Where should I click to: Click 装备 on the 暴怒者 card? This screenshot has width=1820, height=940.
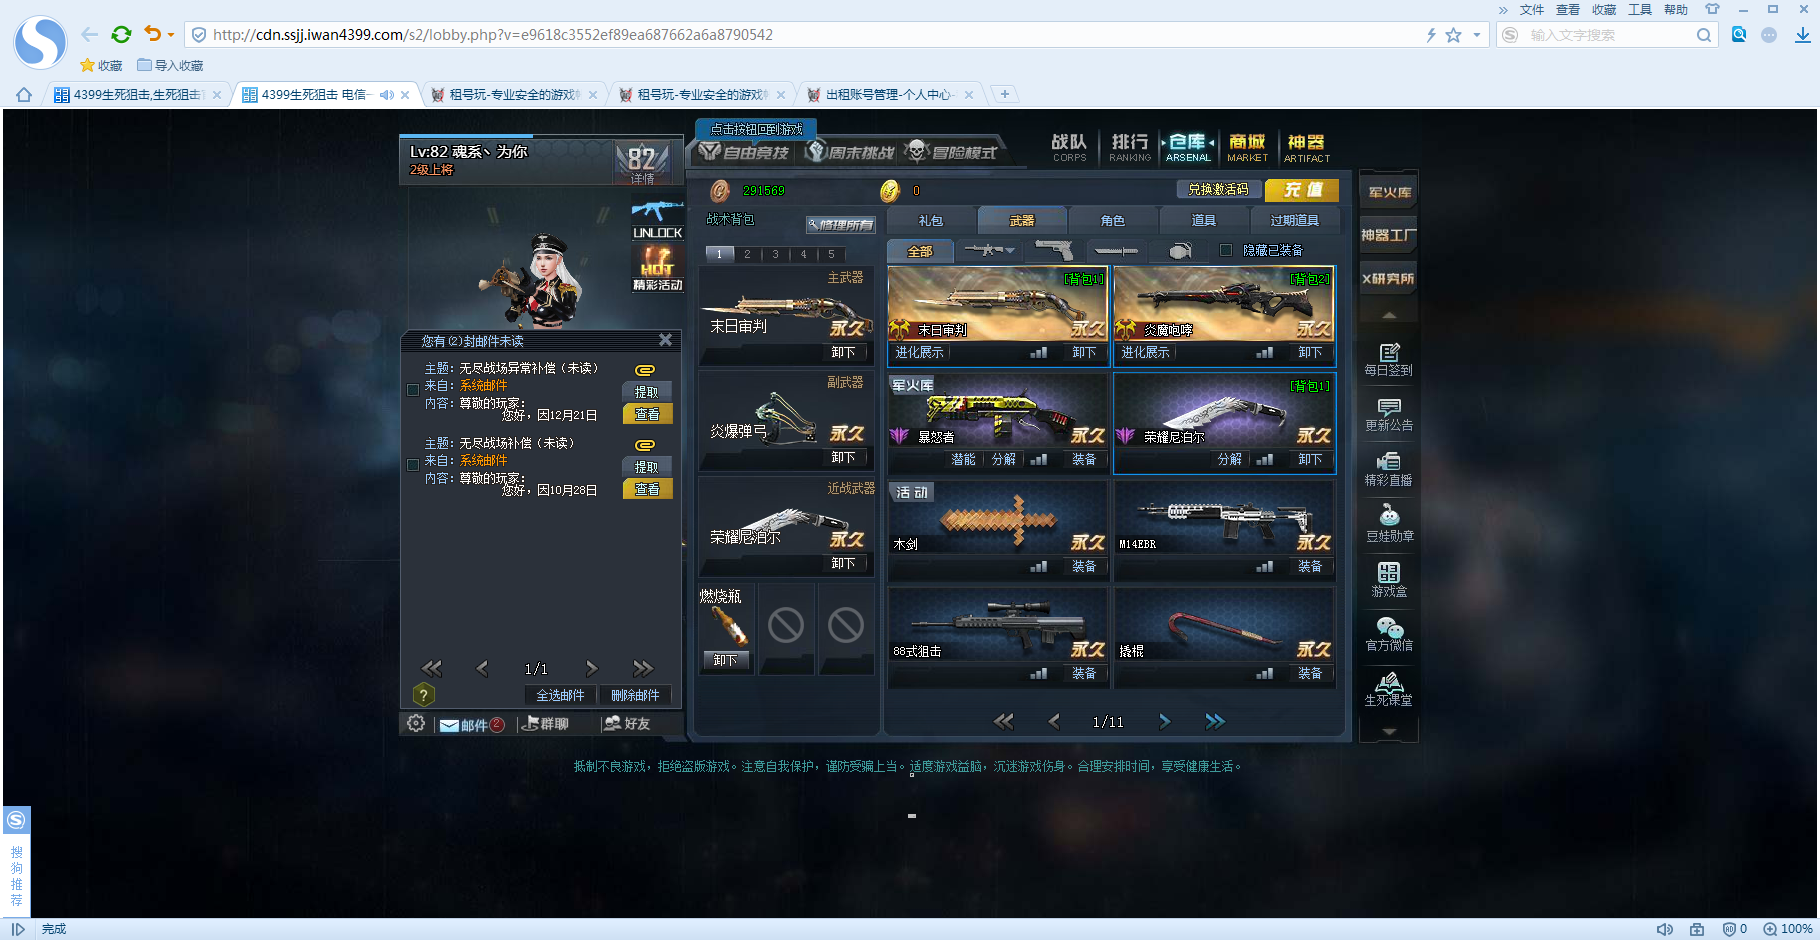point(1084,459)
